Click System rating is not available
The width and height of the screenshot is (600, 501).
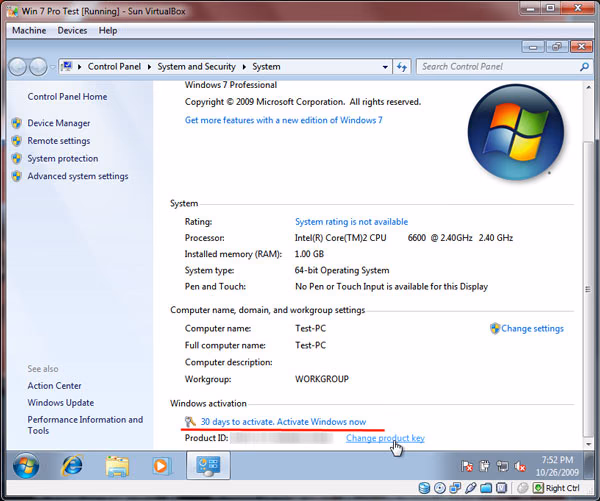coord(351,222)
